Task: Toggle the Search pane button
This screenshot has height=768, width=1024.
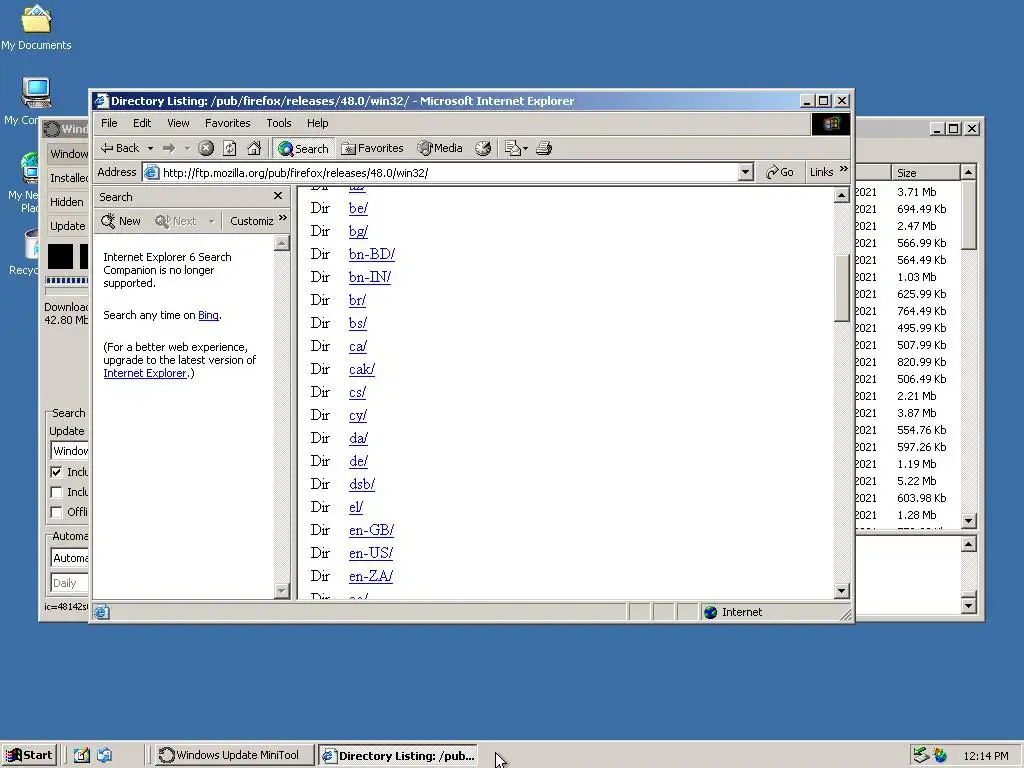Action: click(x=303, y=148)
